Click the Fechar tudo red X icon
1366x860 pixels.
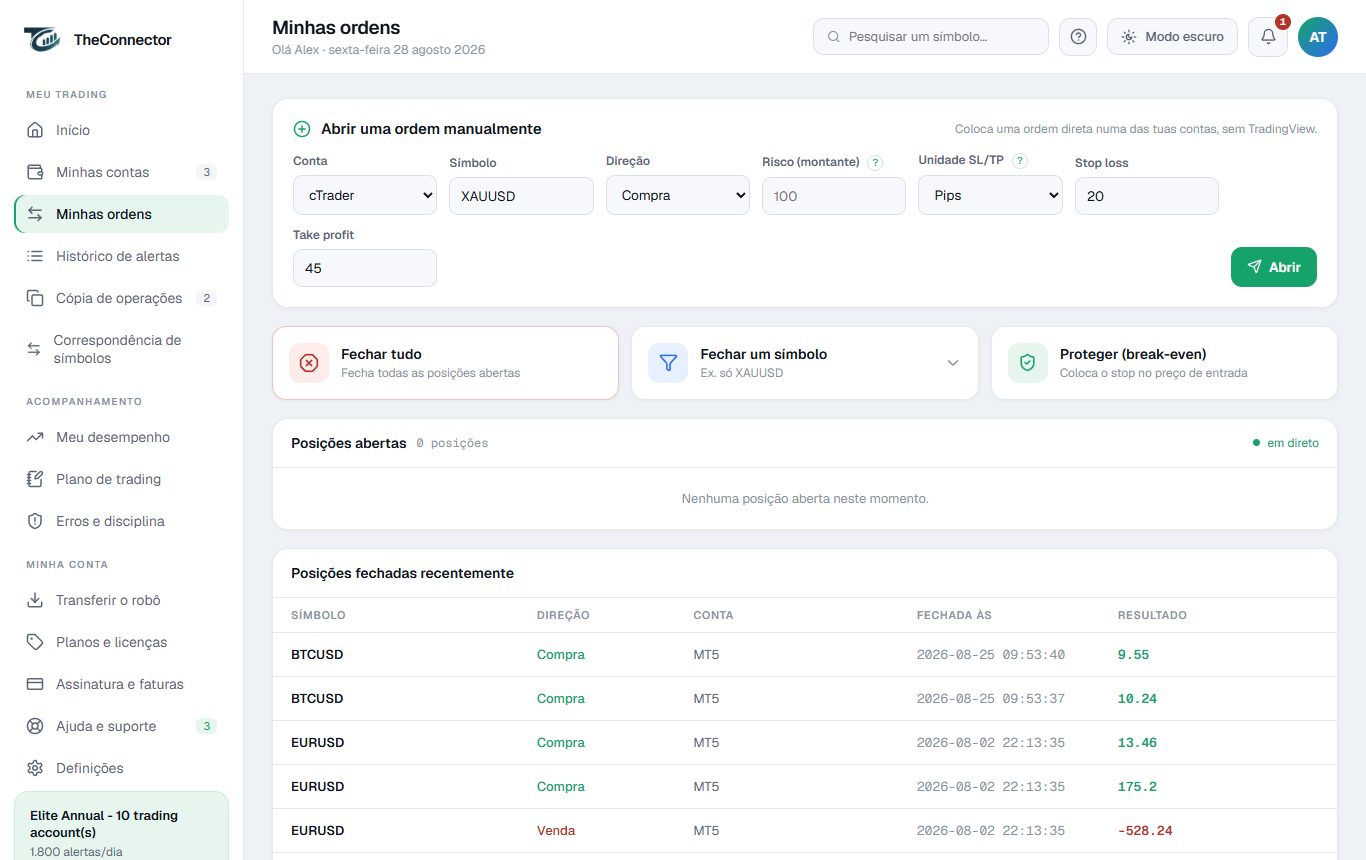(309, 363)
